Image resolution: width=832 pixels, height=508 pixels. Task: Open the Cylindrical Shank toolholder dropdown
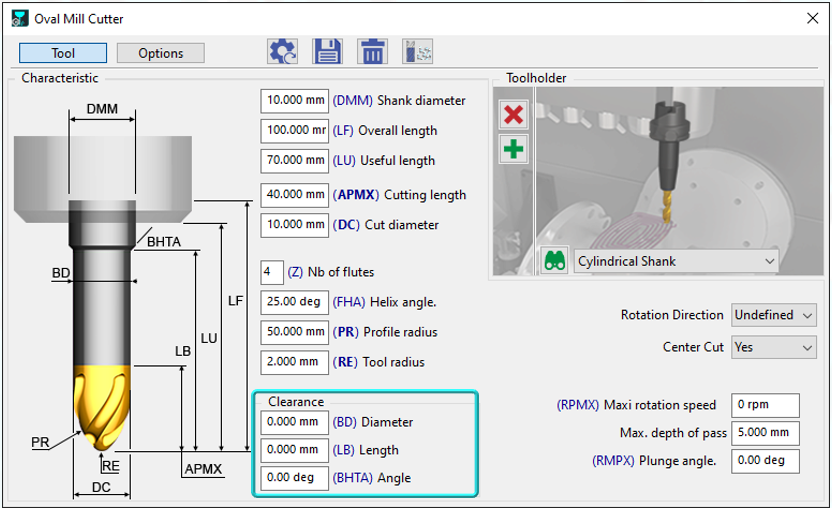[x=675, y=261]
